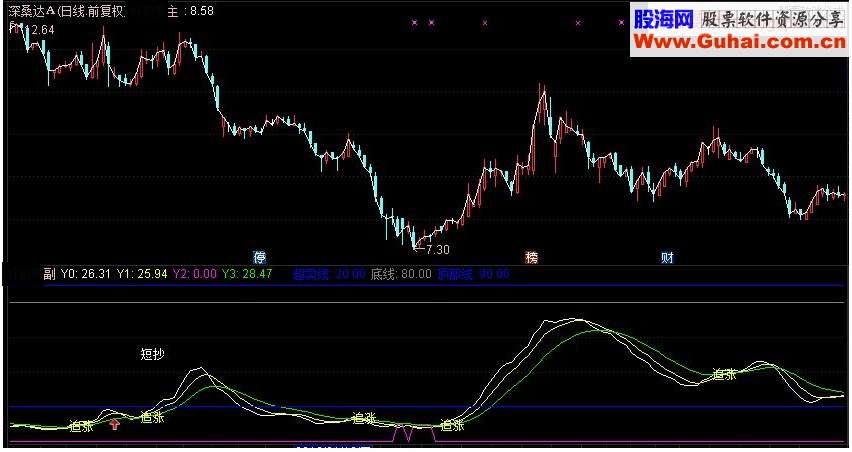Click the red 榜 event marker
This screenshot has width=852, height=452.
pos(531,257)
